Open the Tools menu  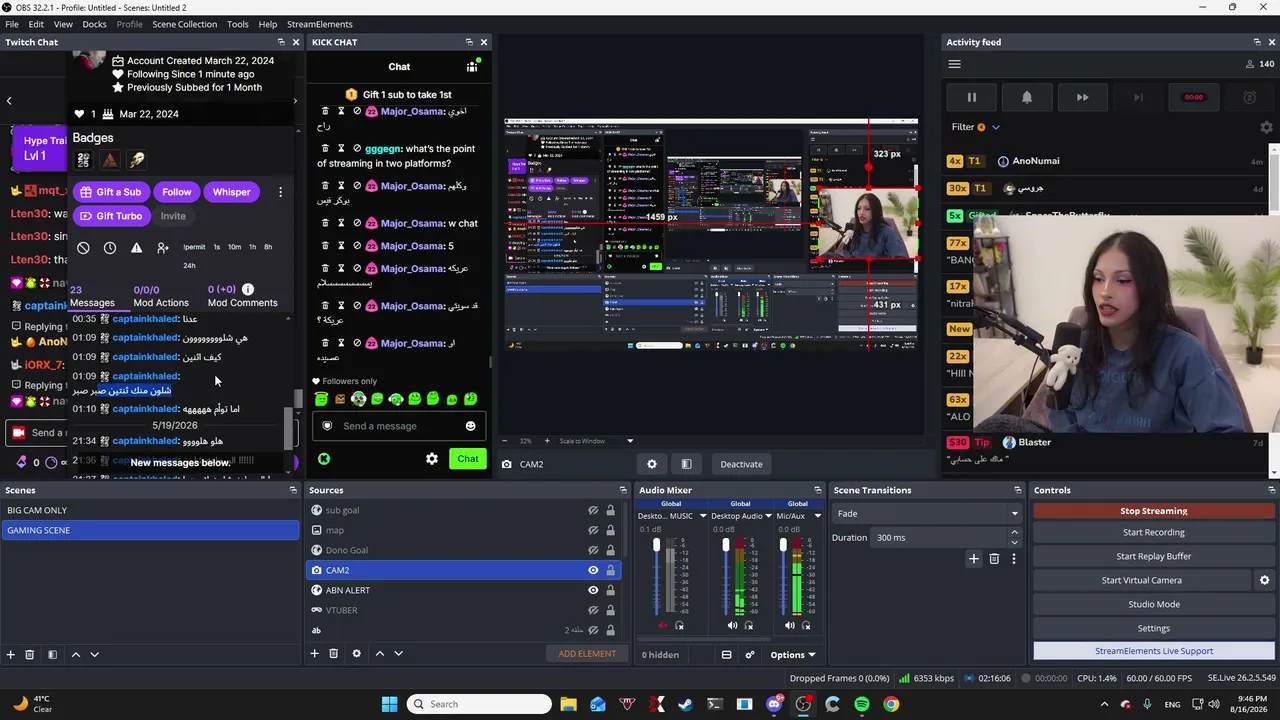pyautogui.click(x=238, y=24)
